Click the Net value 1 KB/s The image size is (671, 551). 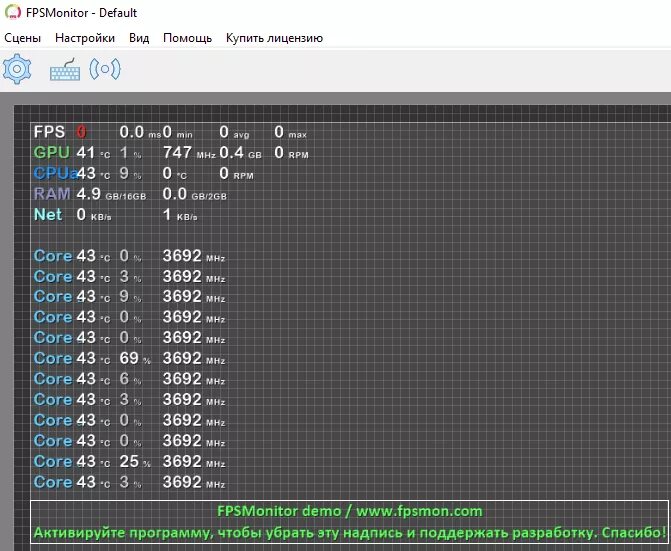pyautogui.click(x=180, y=215)
